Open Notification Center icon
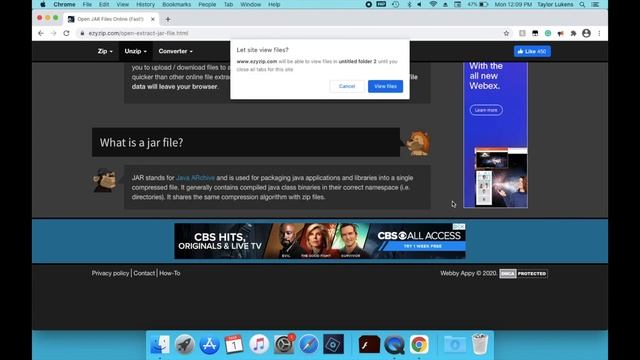640x360 pixels. tap(595, 4)
